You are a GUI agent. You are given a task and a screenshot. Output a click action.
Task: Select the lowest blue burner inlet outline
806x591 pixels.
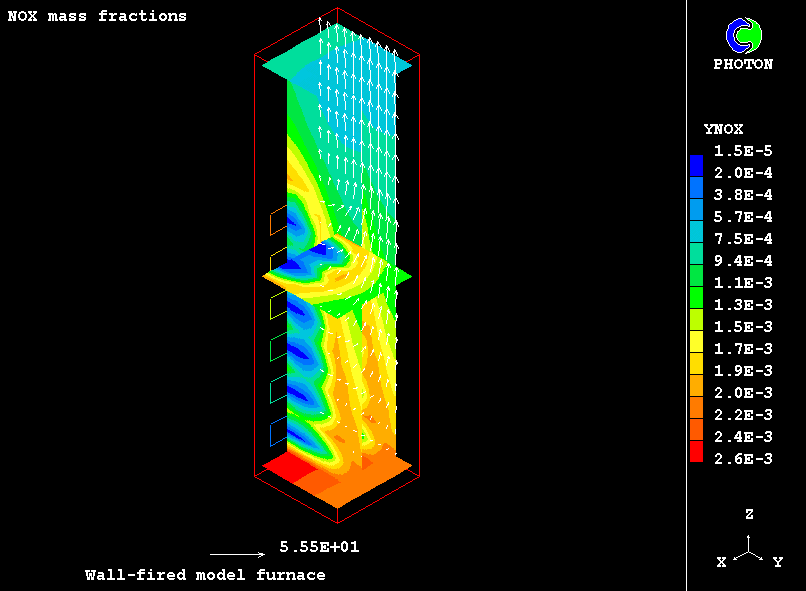point(279,433)
